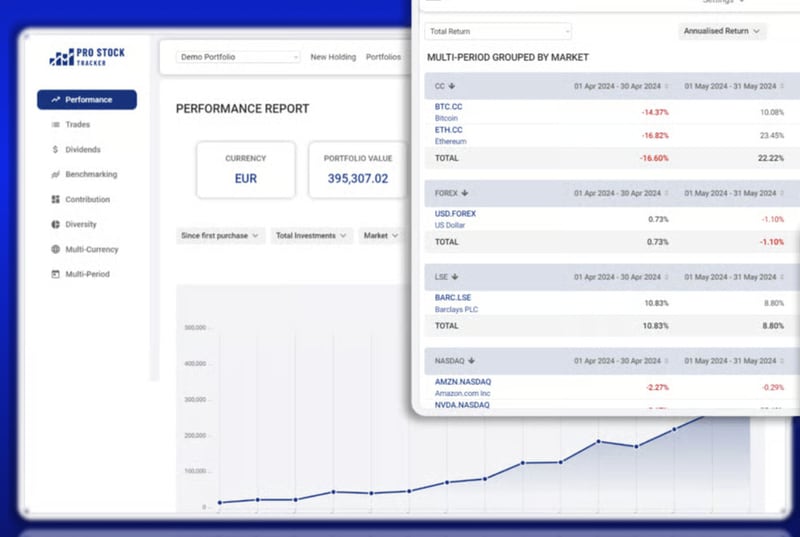Open the Demo Portfolio dropdown

tap(238, 57)
